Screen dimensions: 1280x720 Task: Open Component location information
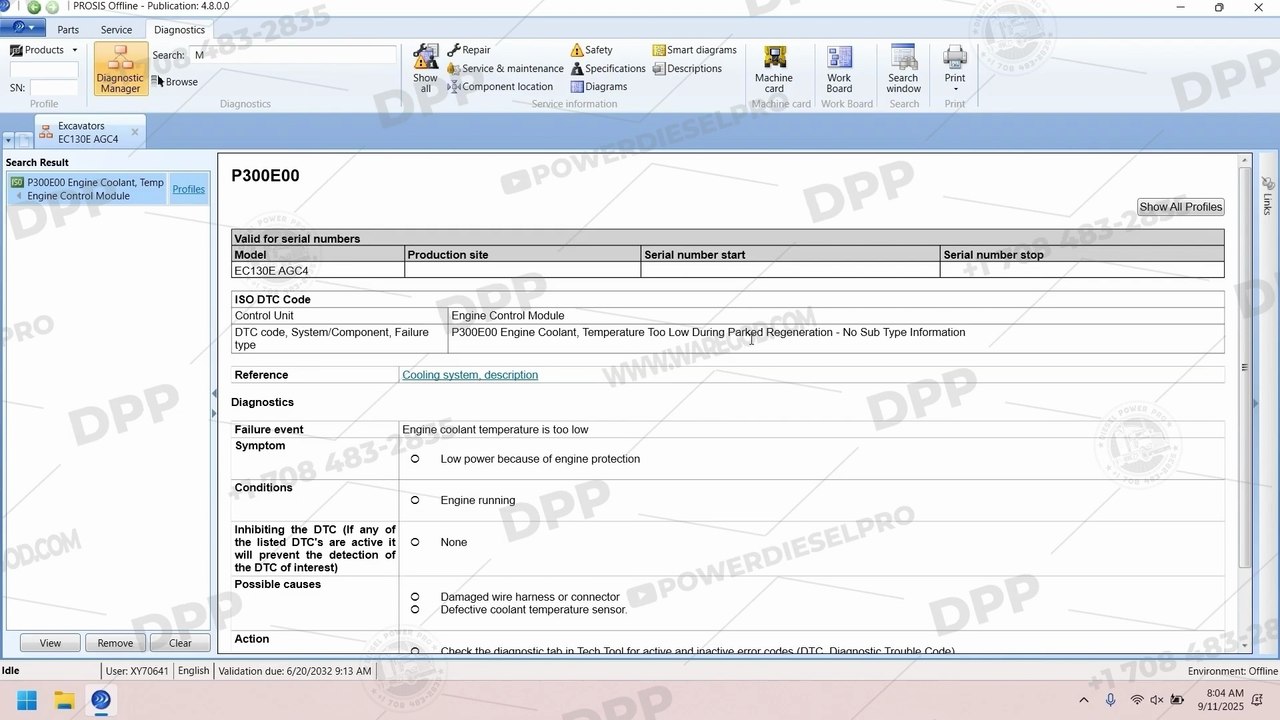500,87
